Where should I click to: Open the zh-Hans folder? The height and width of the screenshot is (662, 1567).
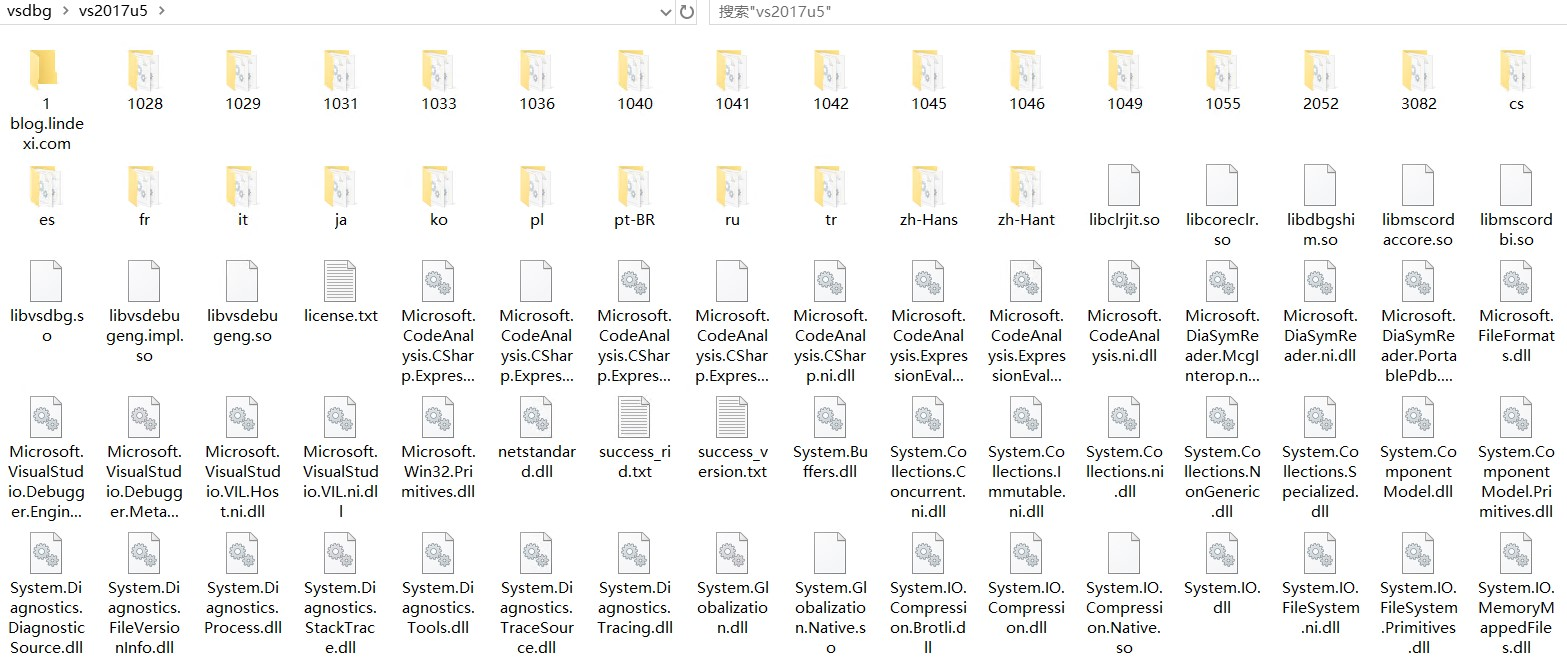point(929,196)
